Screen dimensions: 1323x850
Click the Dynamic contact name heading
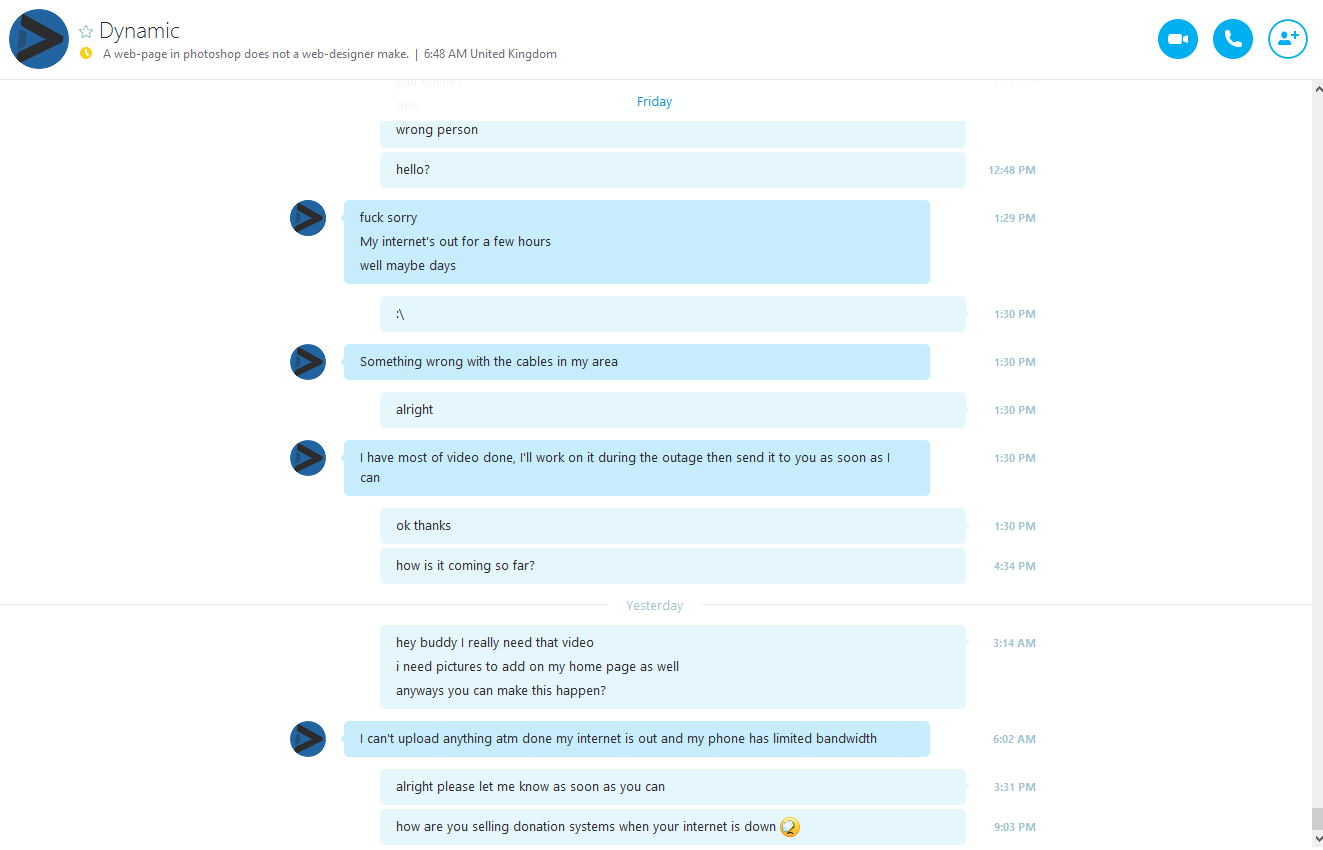(x=139, y=31)
